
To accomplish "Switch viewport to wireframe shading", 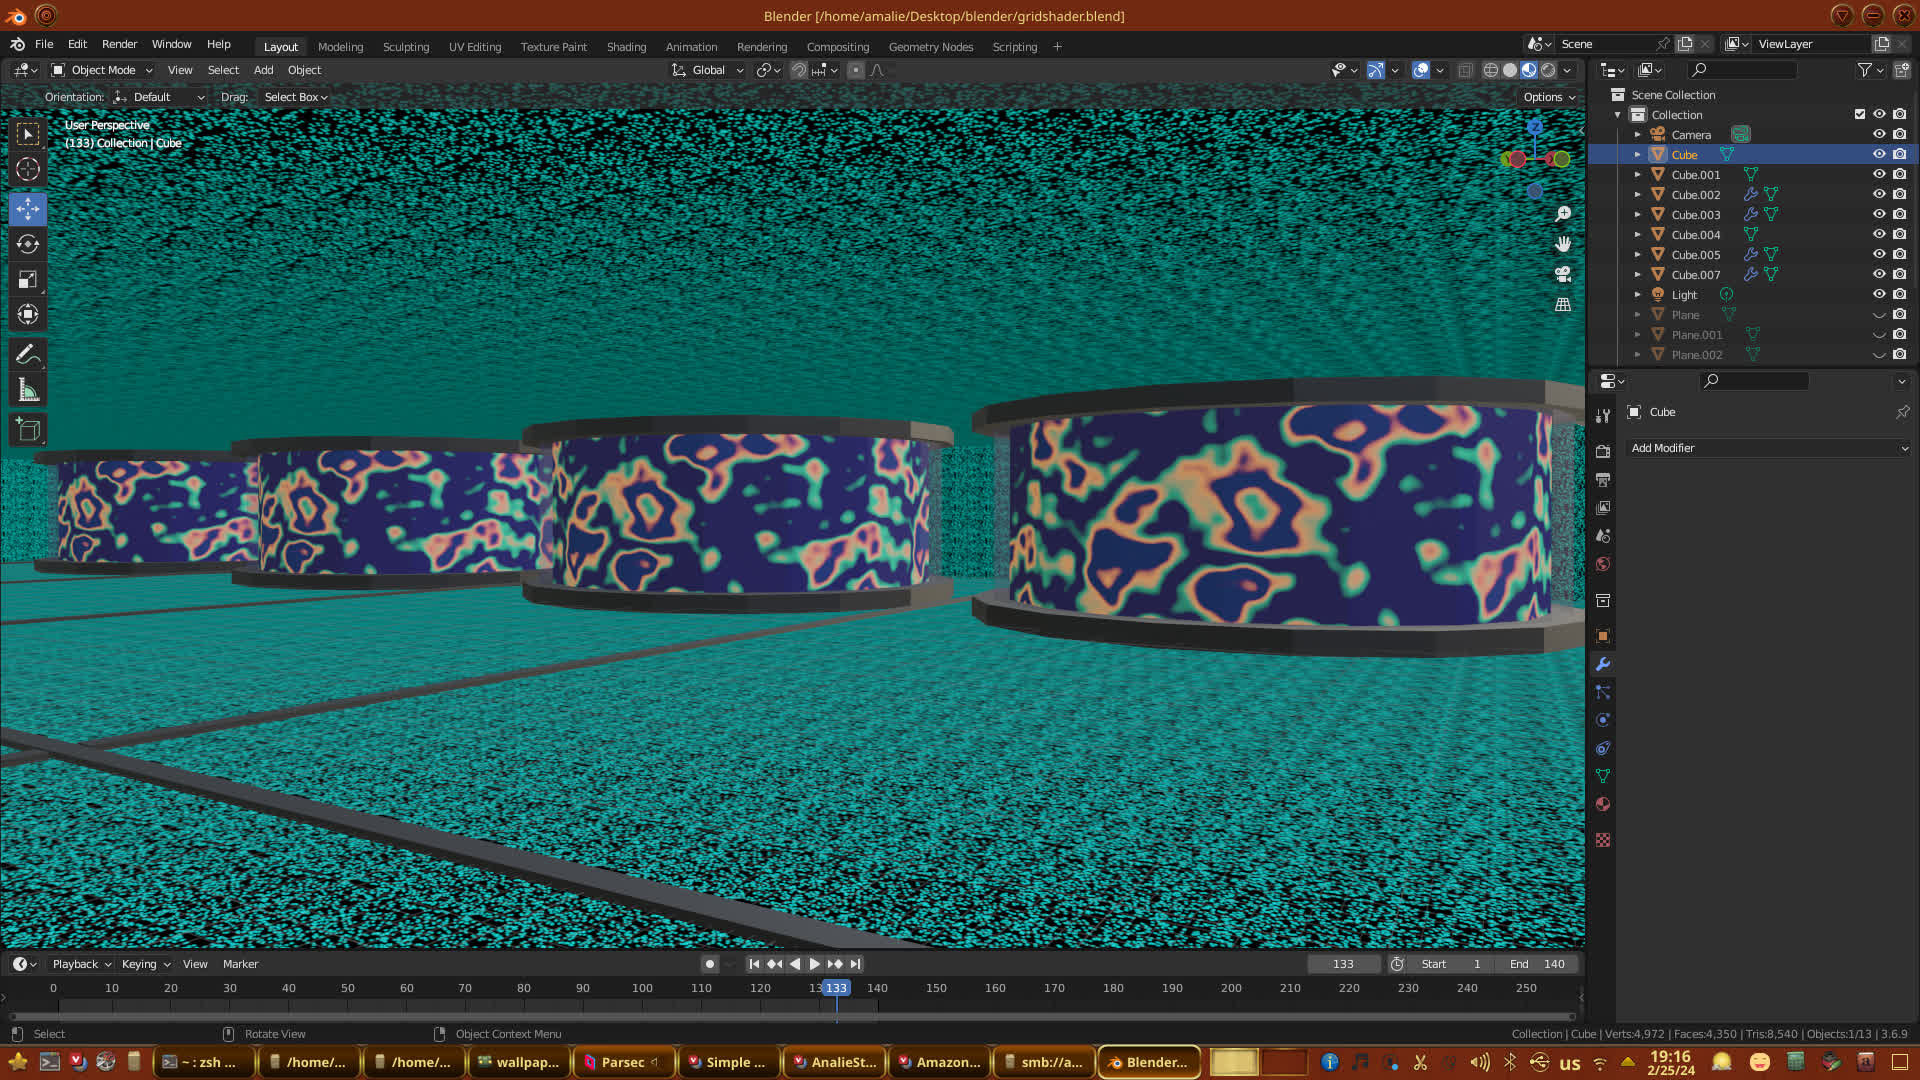I will tap(1491, 70).
